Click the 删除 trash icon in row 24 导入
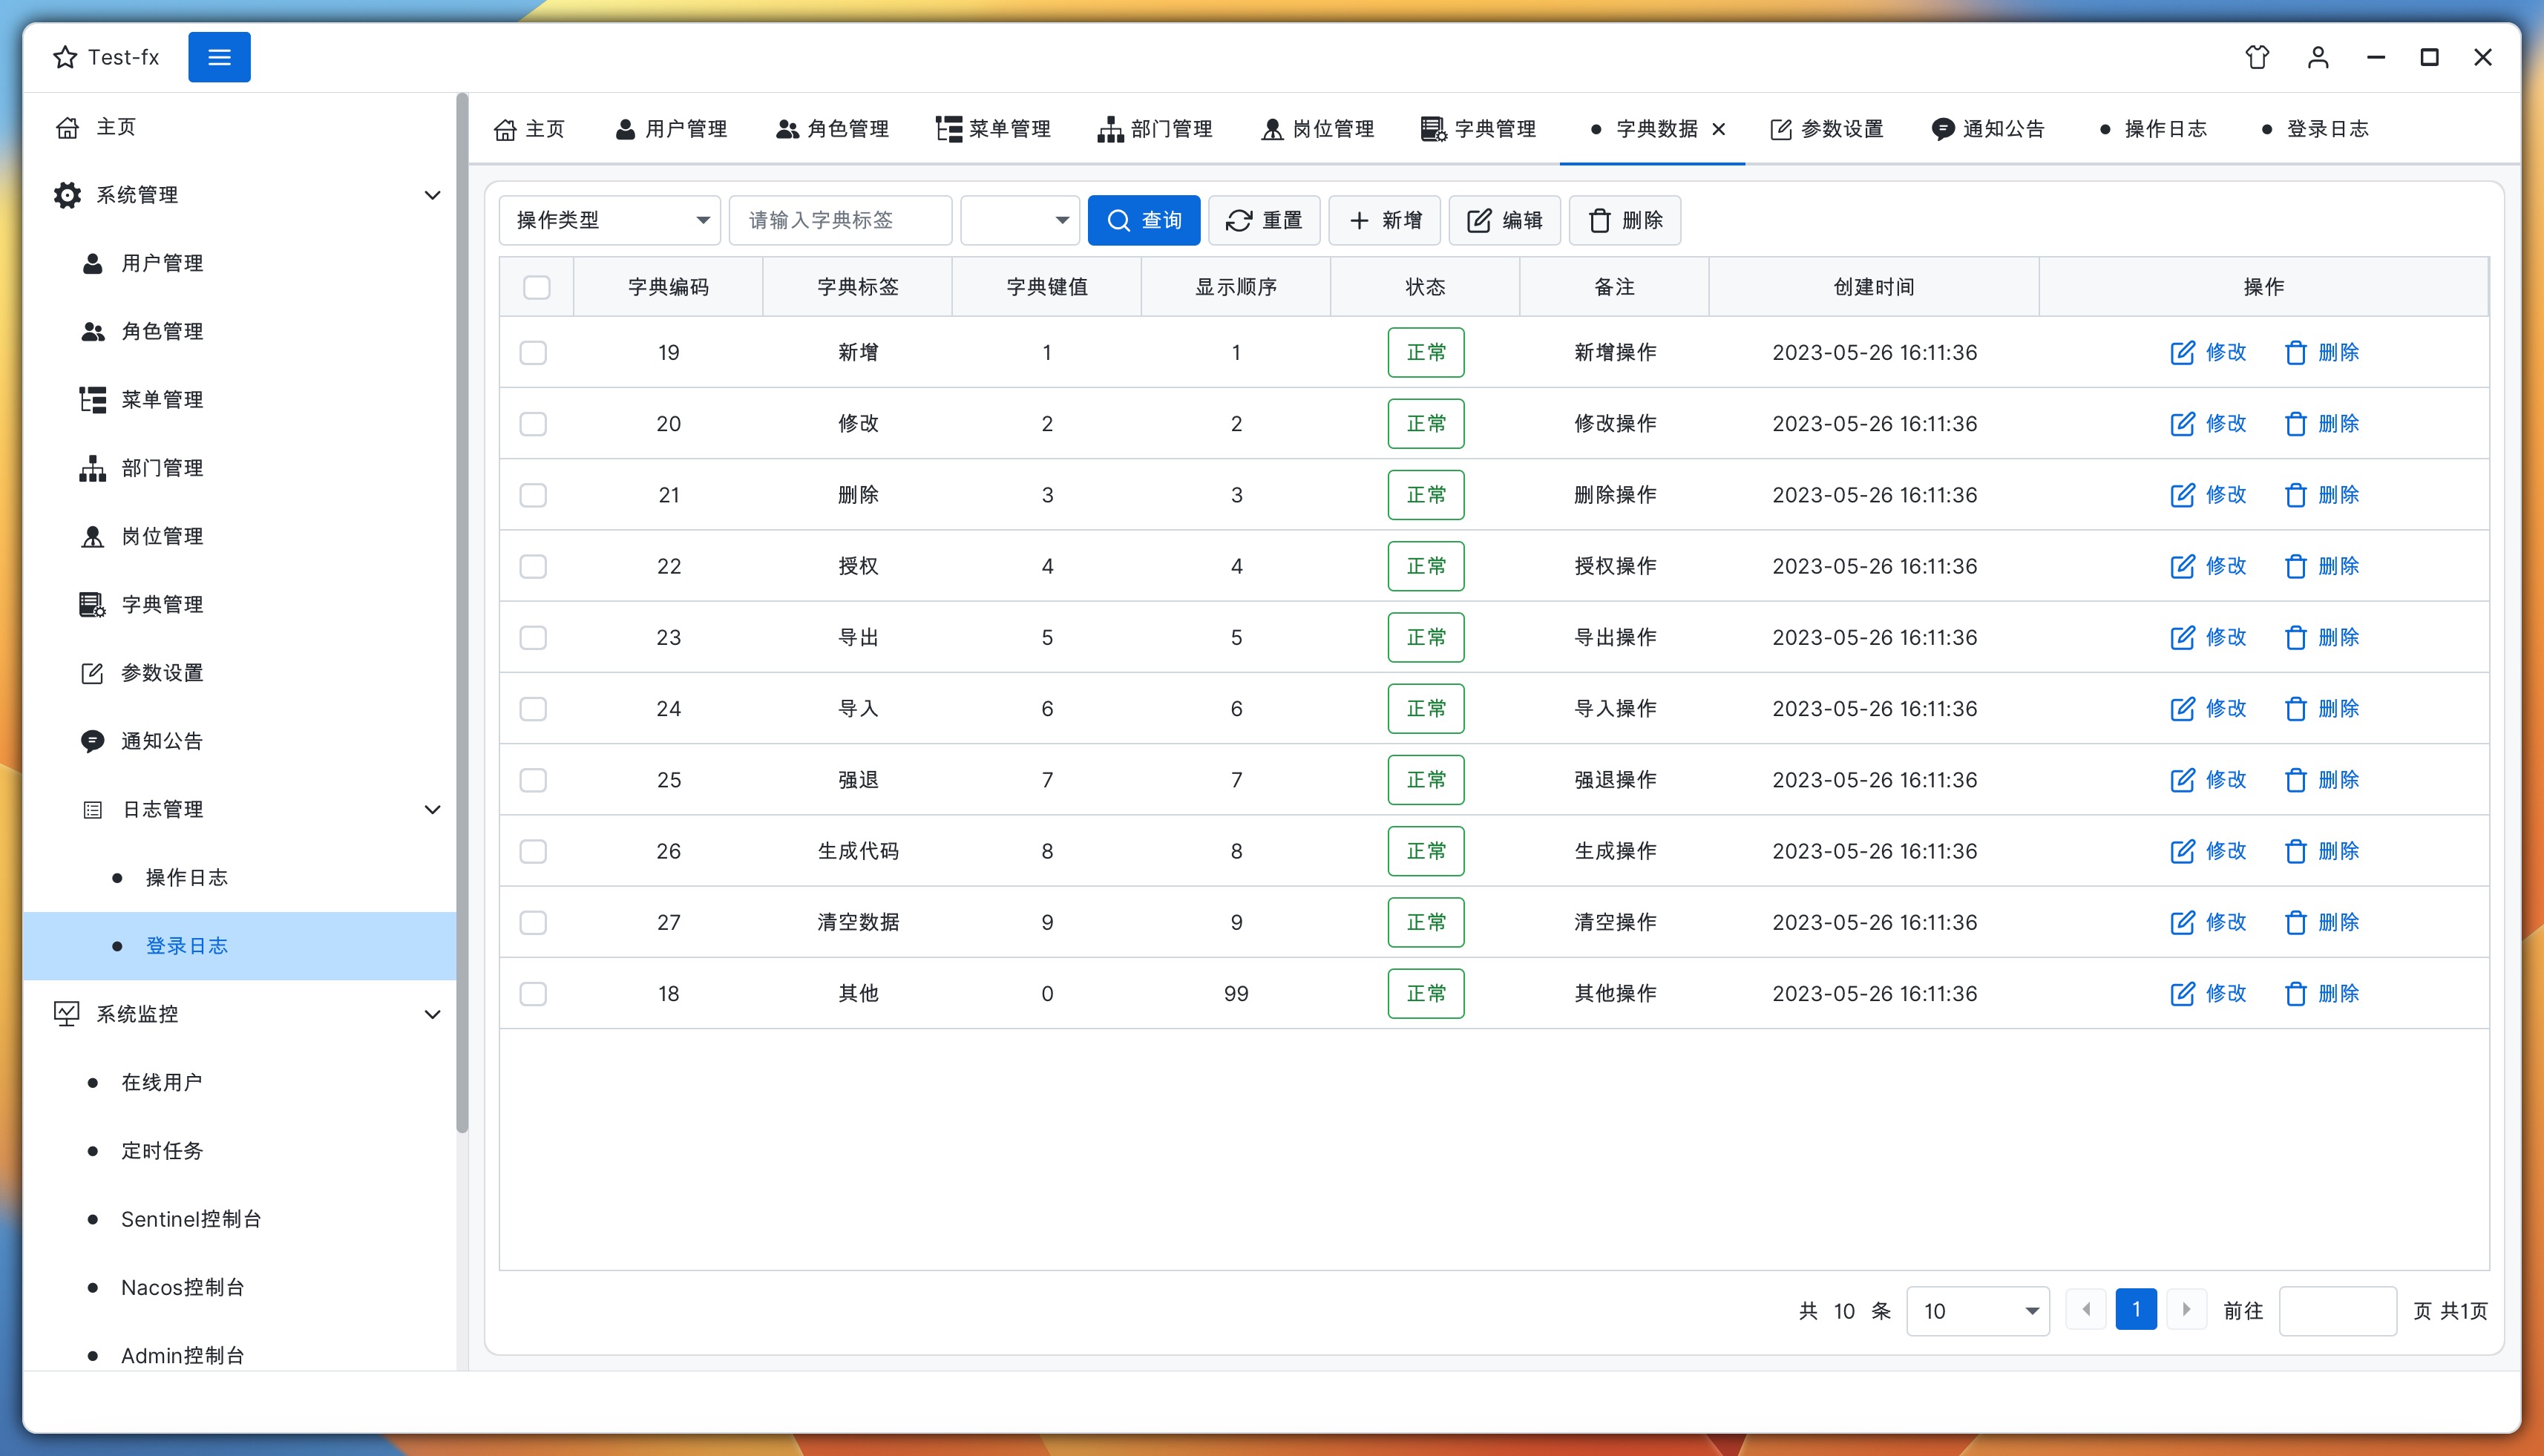The height and width of the screenshot is (1456, 2544). click(x=2296, y=709)
